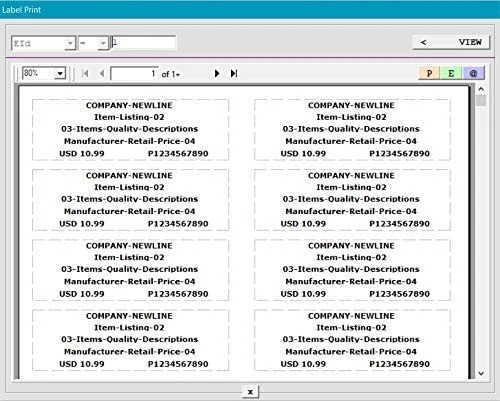Image resolution: width=500 pixels, height=401 pixels.
Task: Click the P print button
Action: [x=429, y=73]
